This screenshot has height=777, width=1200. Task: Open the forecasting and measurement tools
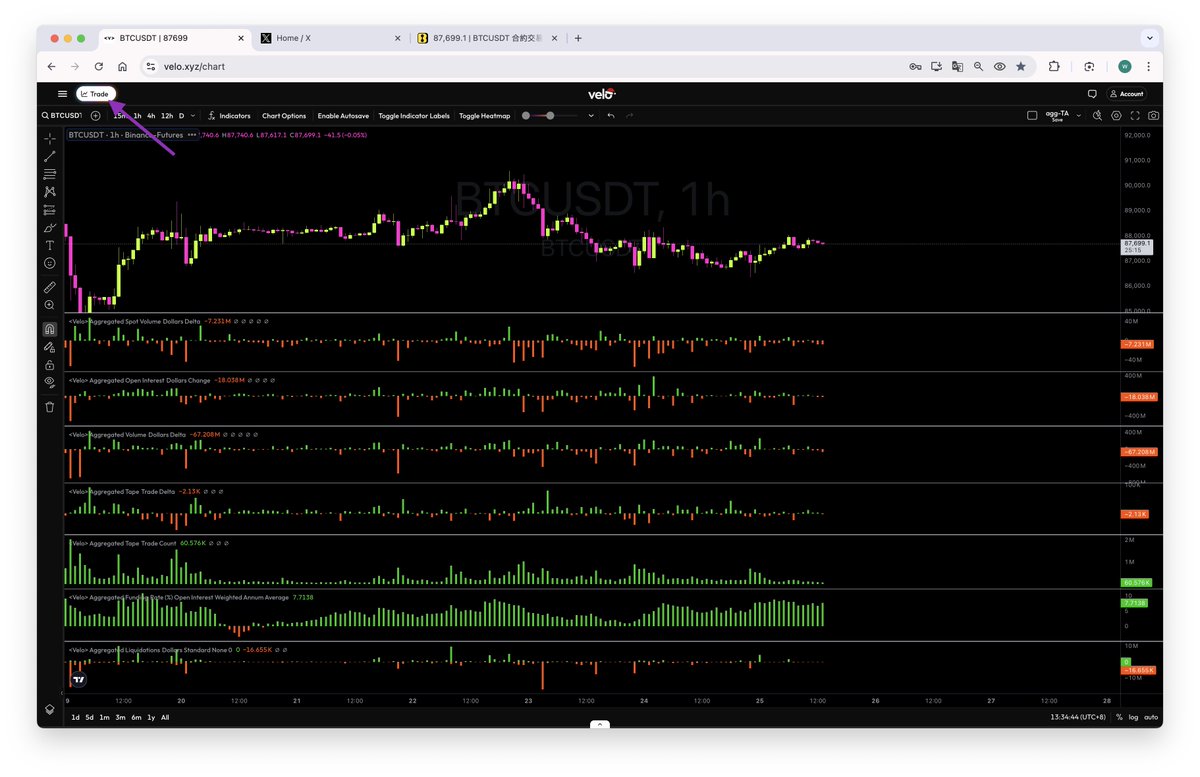(50, 210)
